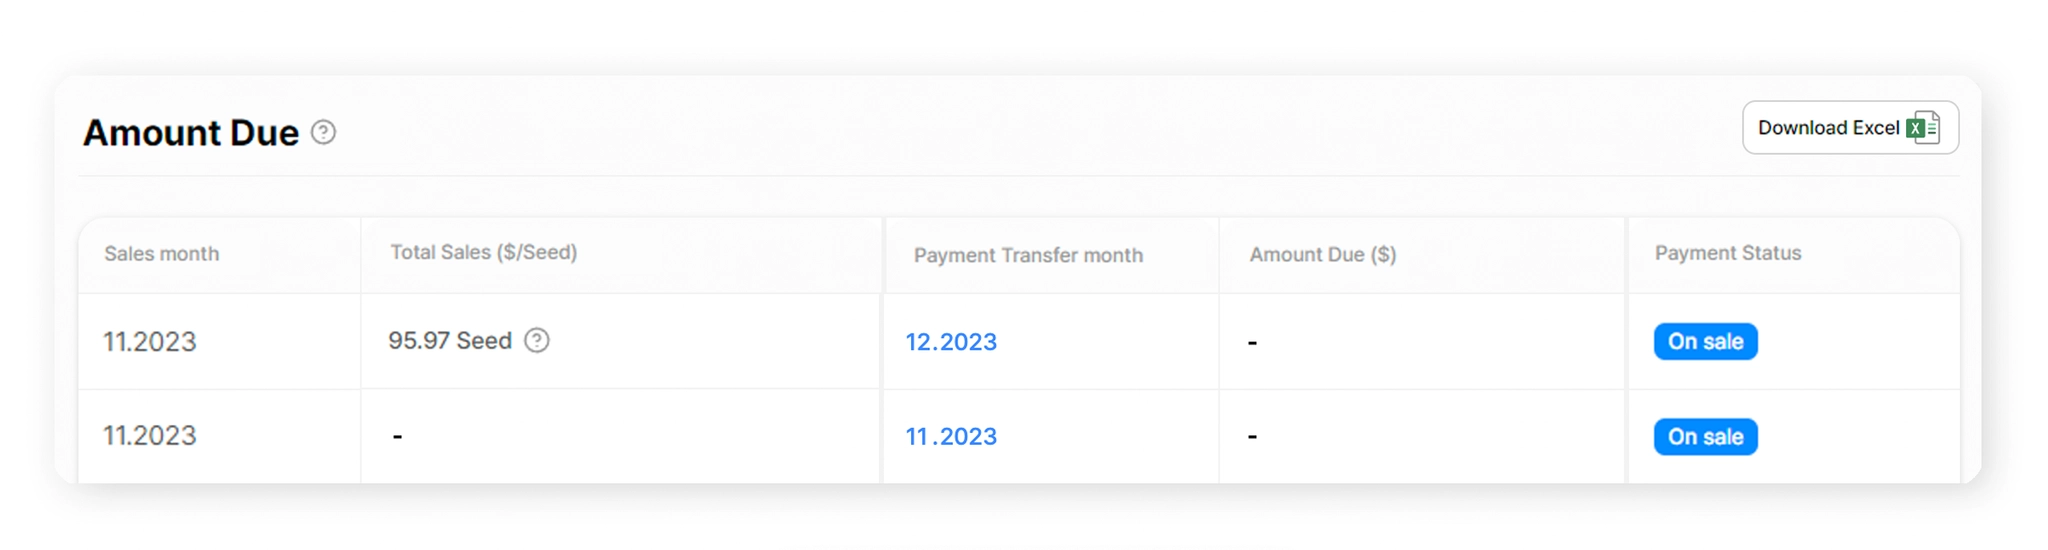Click the On sale badge in second row
Screen dimensions: 2048x550
click(x=1705, y=437)
